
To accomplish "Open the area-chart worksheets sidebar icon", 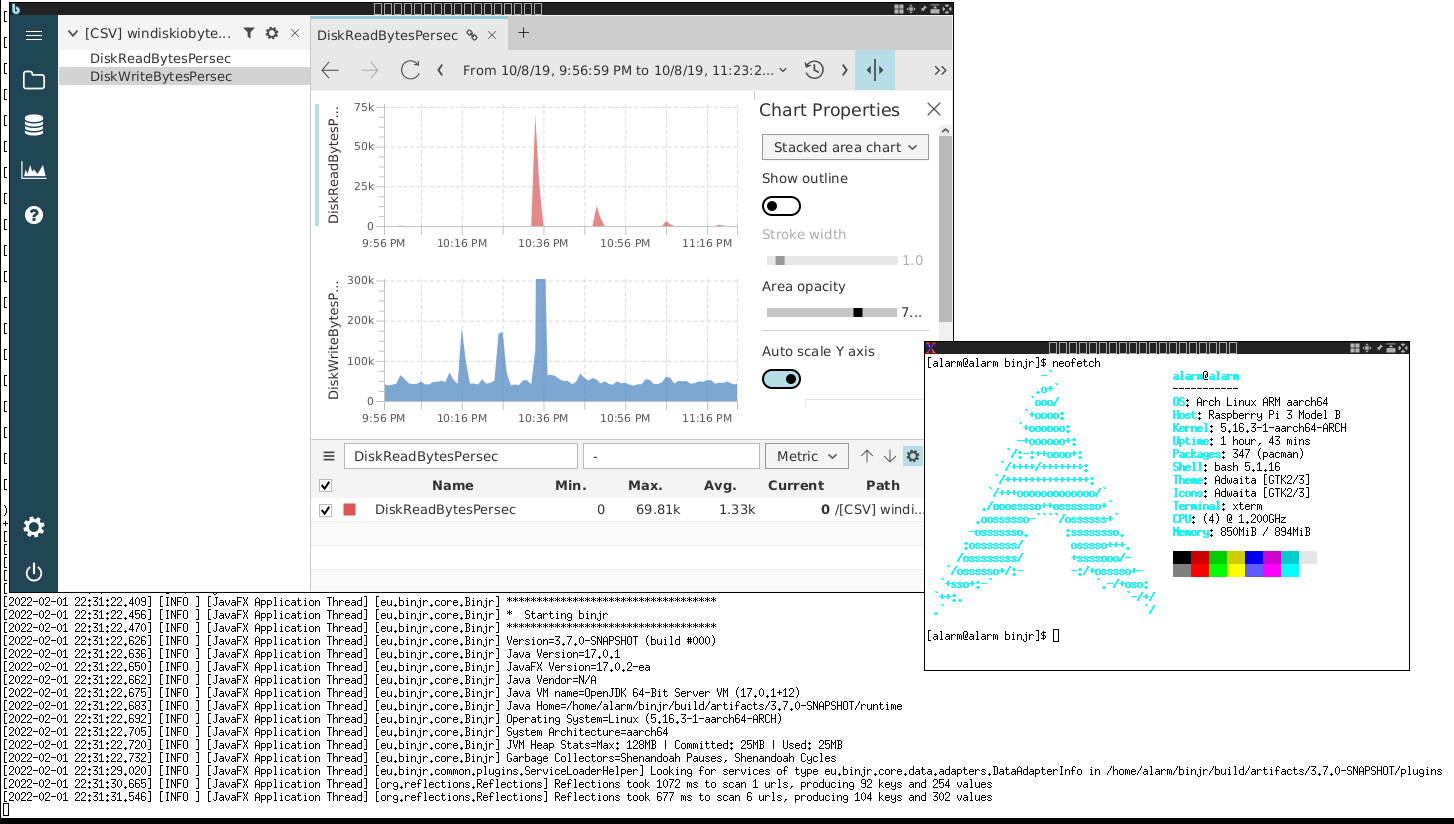I will coord(34,170).
